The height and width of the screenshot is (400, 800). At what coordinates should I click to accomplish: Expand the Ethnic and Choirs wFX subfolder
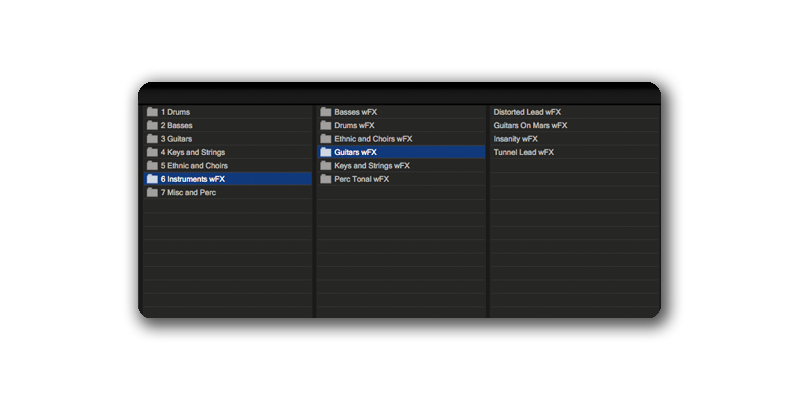(372, 139)
